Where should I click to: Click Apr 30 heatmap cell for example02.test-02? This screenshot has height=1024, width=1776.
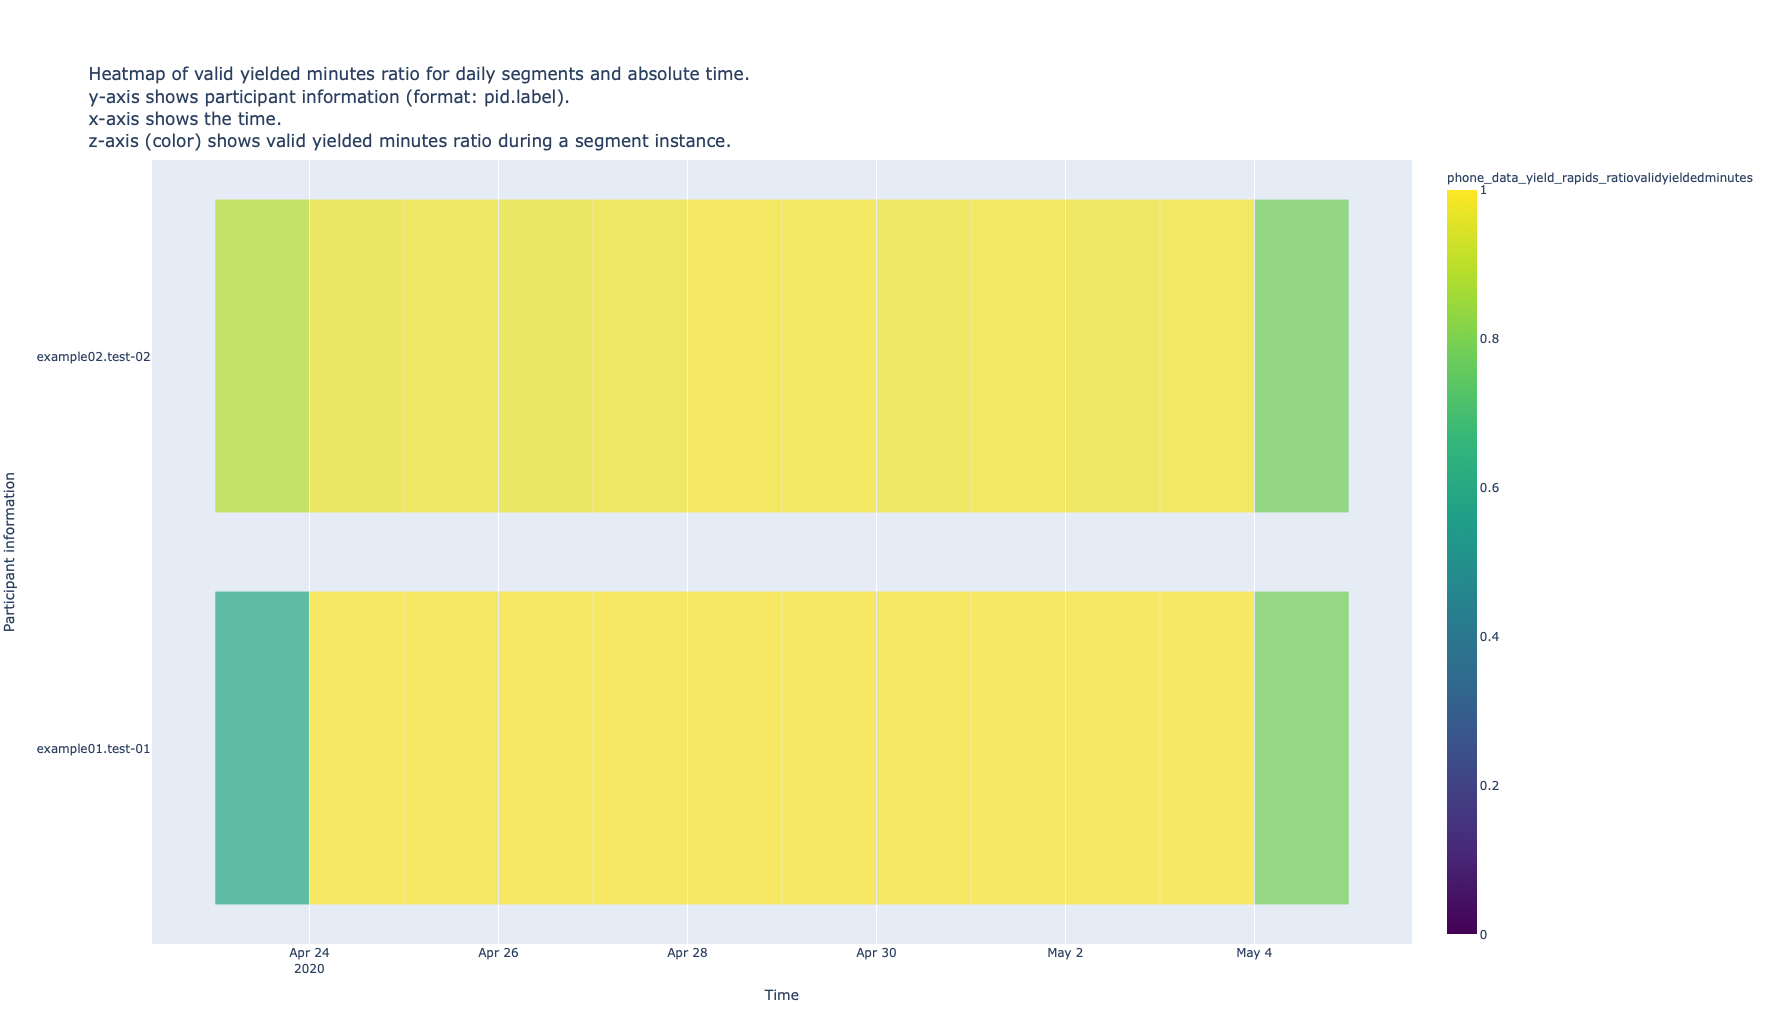click(x=923, y=355)
